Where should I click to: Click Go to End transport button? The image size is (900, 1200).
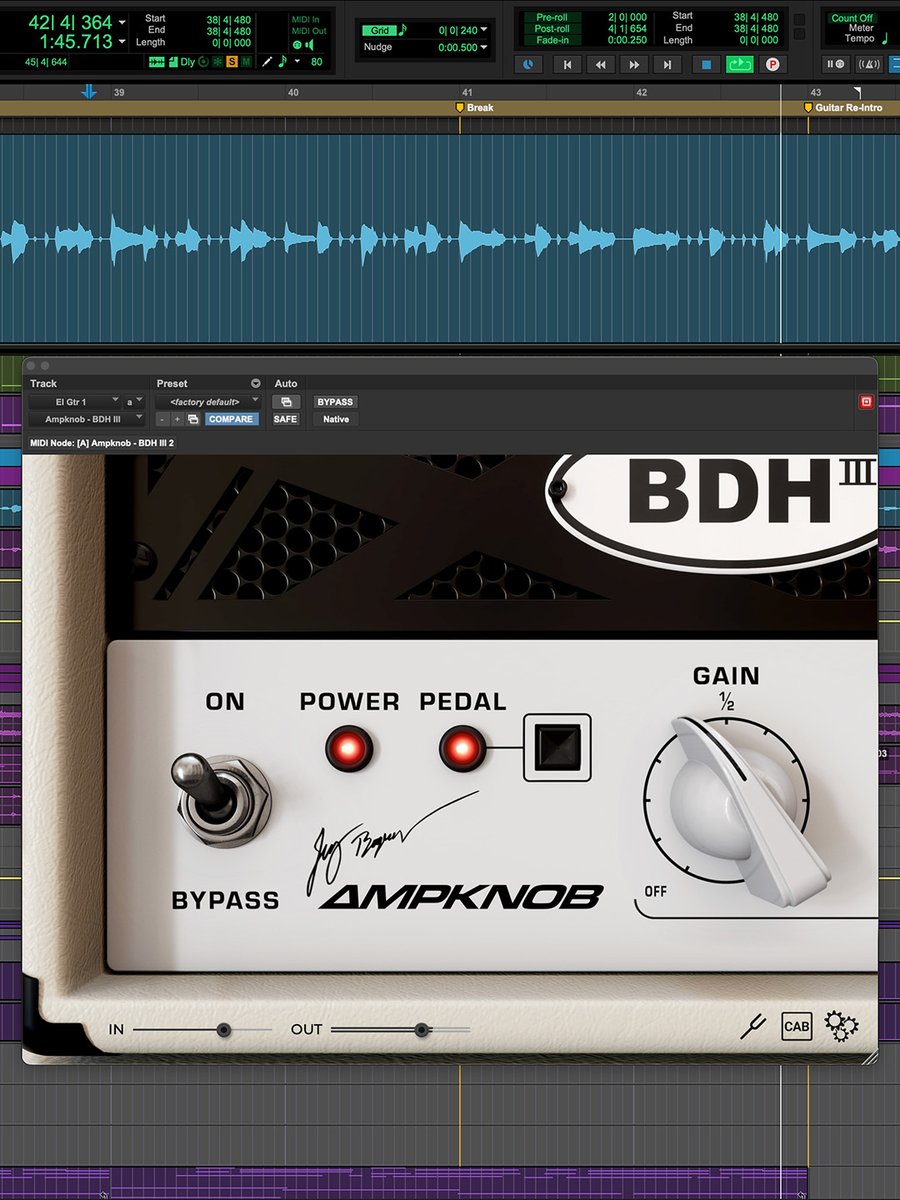tap(667, 64)
